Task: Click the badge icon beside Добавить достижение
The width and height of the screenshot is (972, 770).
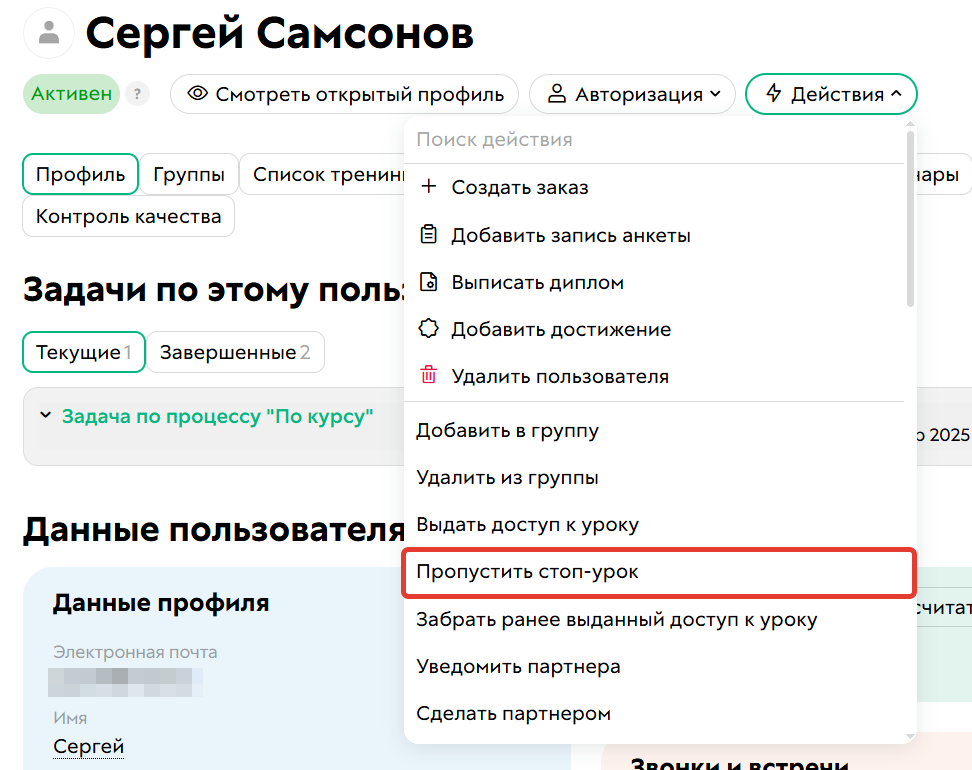Action: click(x=429, y=328)
